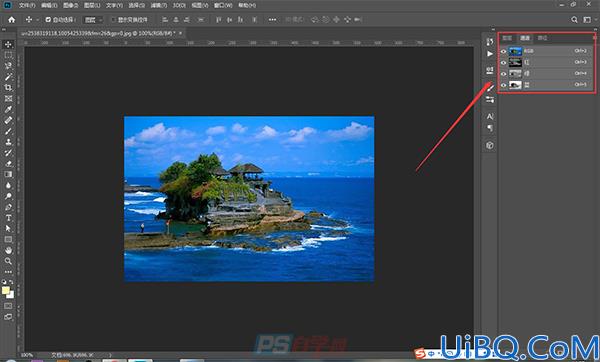Toggle the Auto-Select checkbox
The width and height of the screenshot is (600, 362).
point(48,20)
